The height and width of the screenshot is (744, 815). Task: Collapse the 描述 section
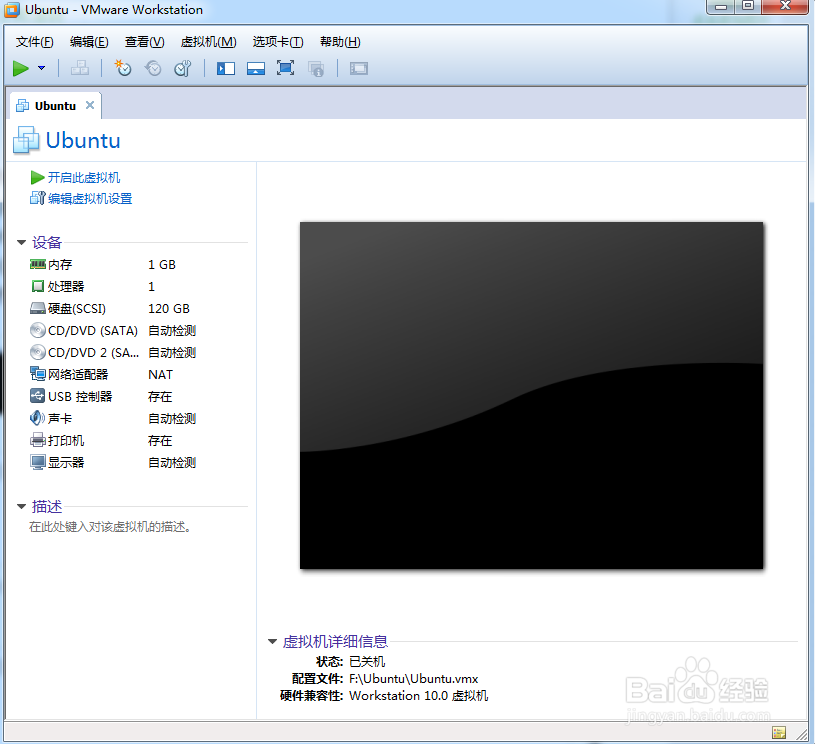21,506
